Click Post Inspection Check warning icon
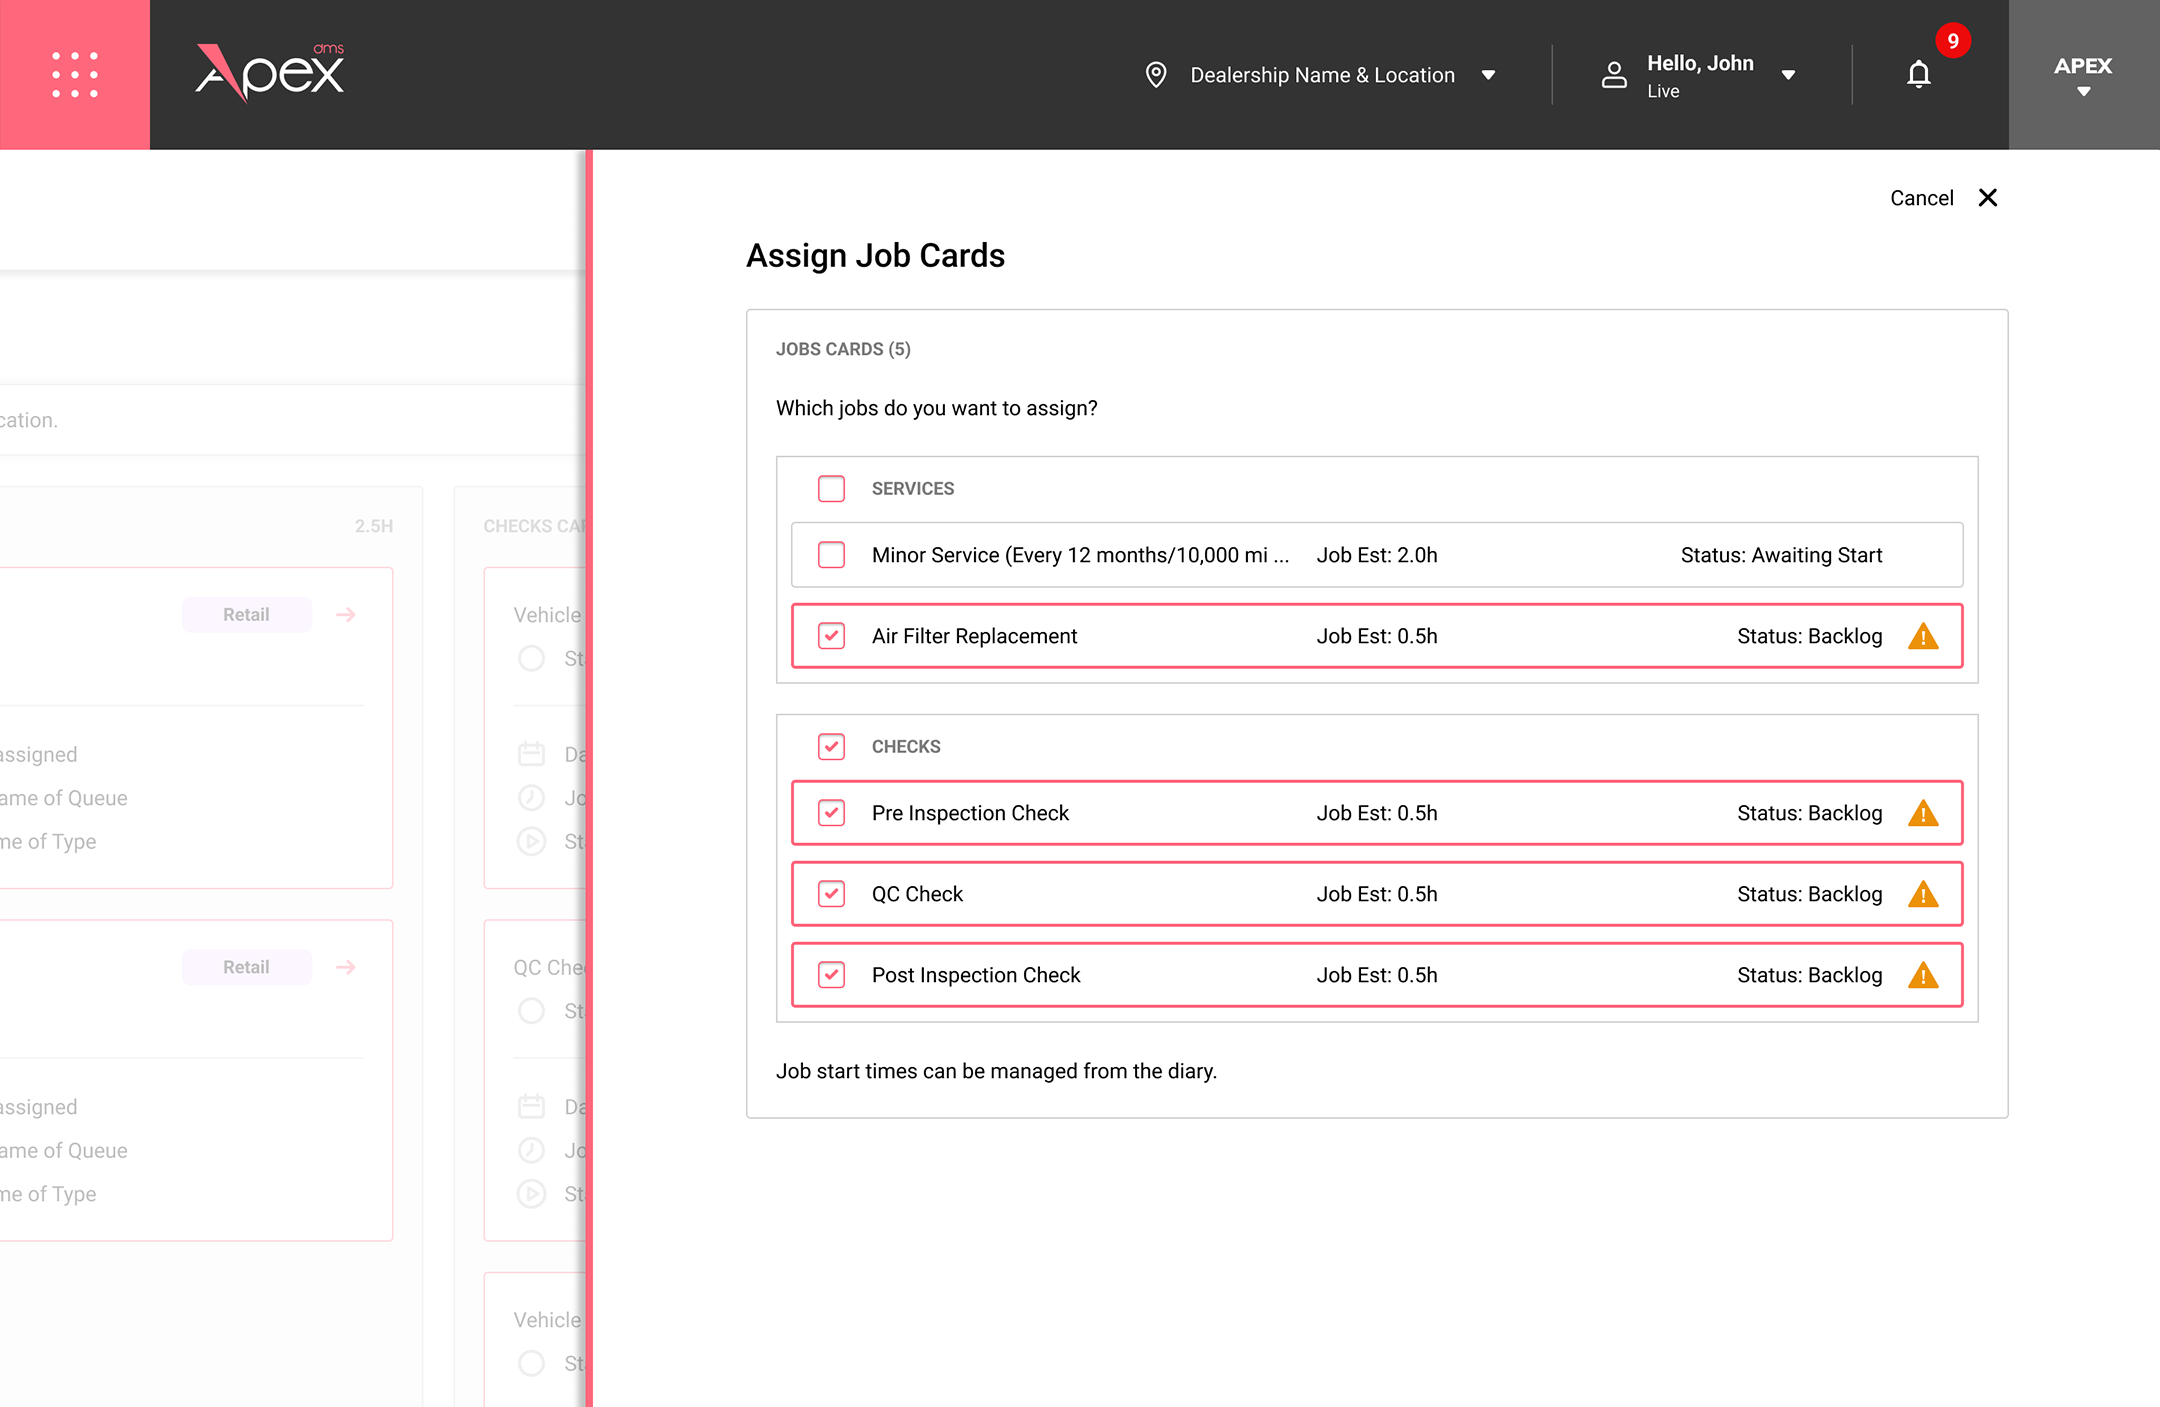Image resolution: width=2160 pixels, height=1407 pixels. click(1923, 976)
